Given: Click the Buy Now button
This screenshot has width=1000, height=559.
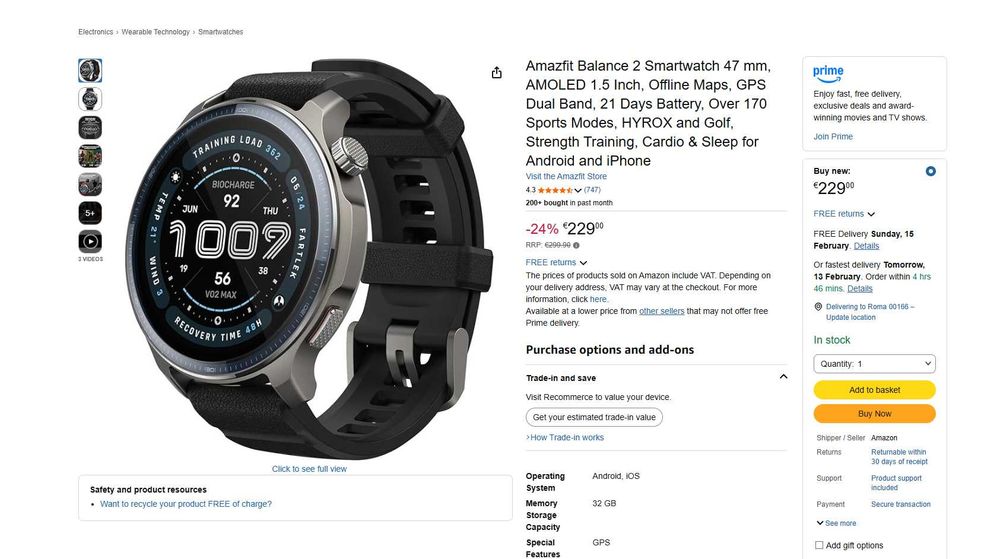Looking at the screenshot, I should pyautogui.click(x=874, y=414).
